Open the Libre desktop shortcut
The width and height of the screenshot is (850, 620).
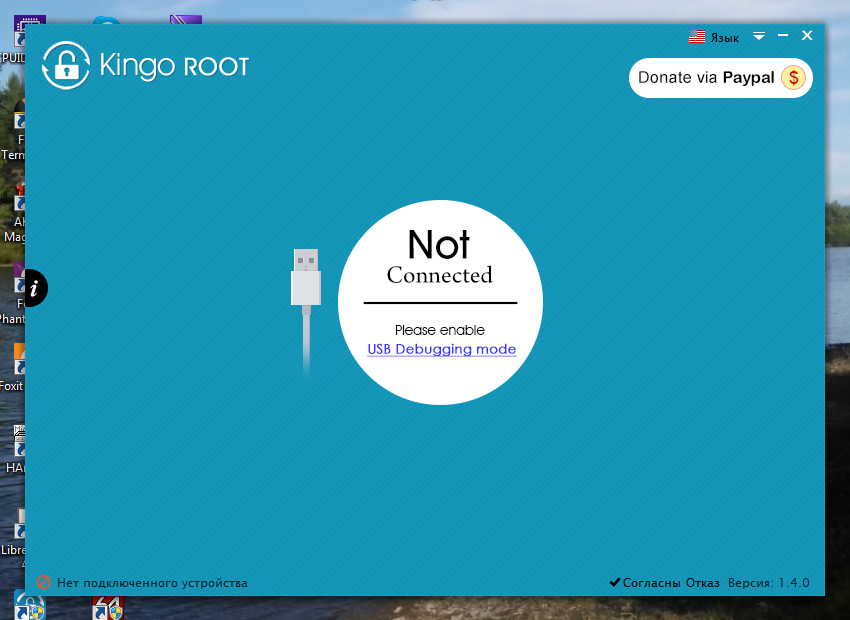(20, 532)
